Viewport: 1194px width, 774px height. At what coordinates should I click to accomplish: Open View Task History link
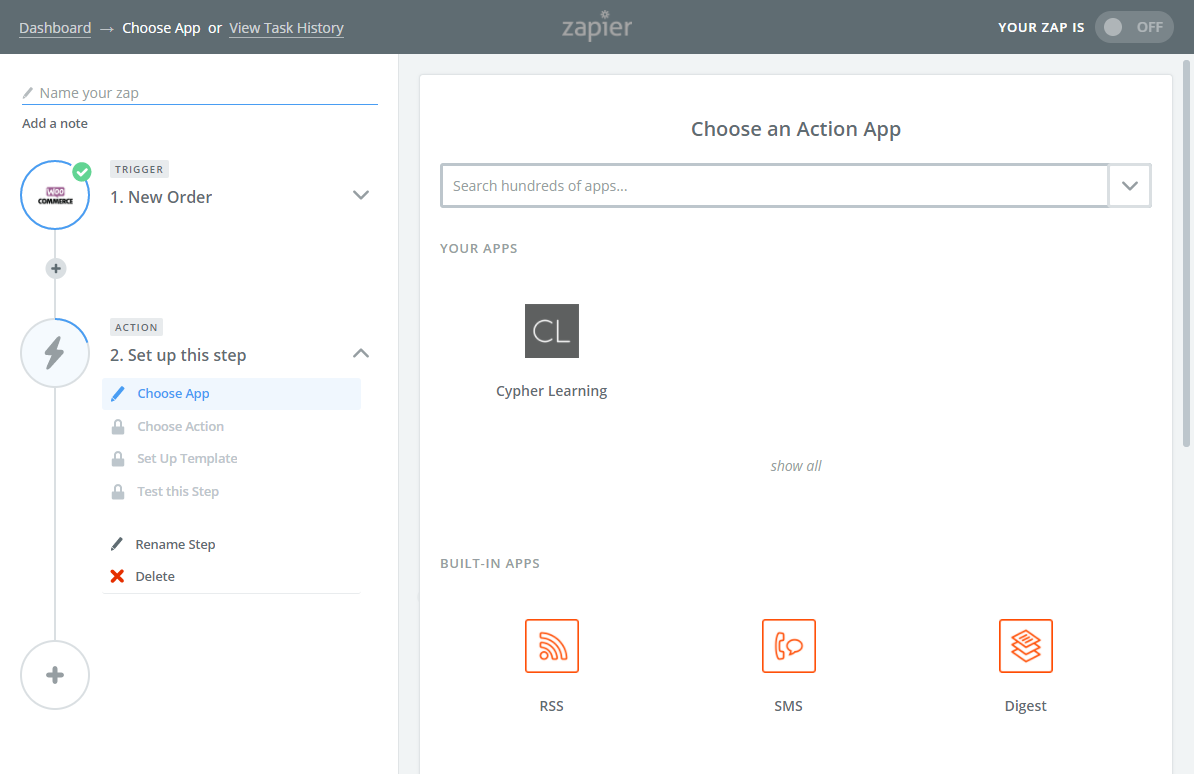pos(286,28)
